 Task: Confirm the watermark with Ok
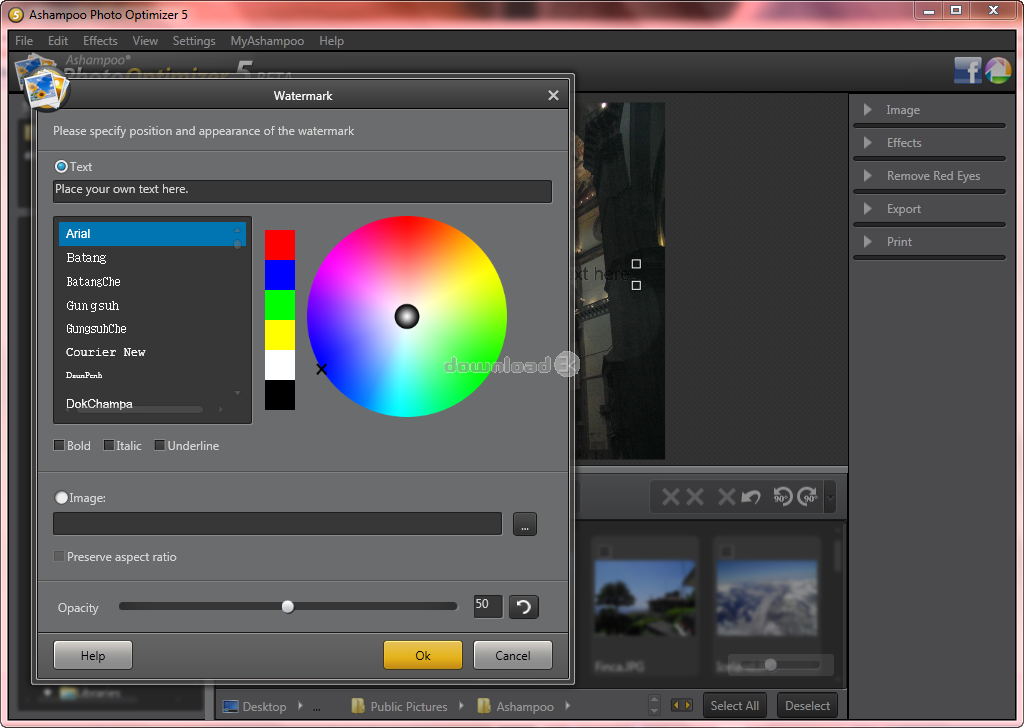coord(423,655)
